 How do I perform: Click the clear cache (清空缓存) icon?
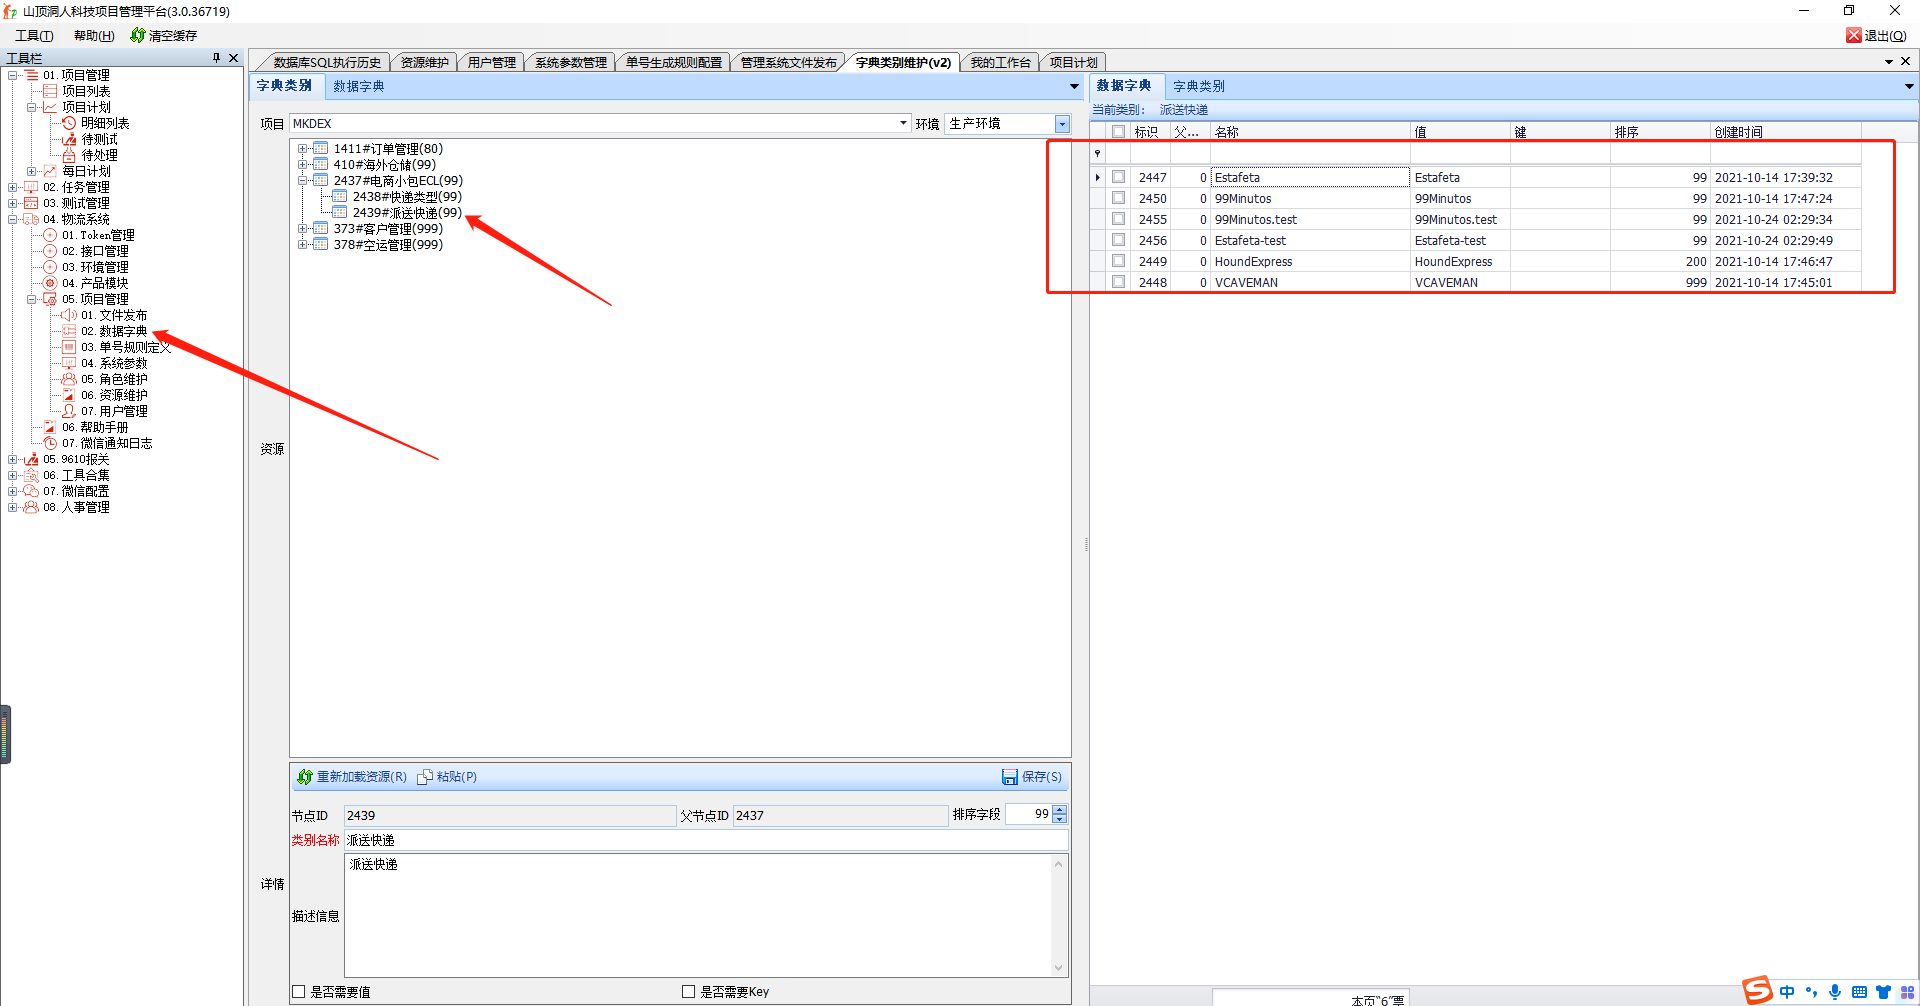(x=138, y=35)
